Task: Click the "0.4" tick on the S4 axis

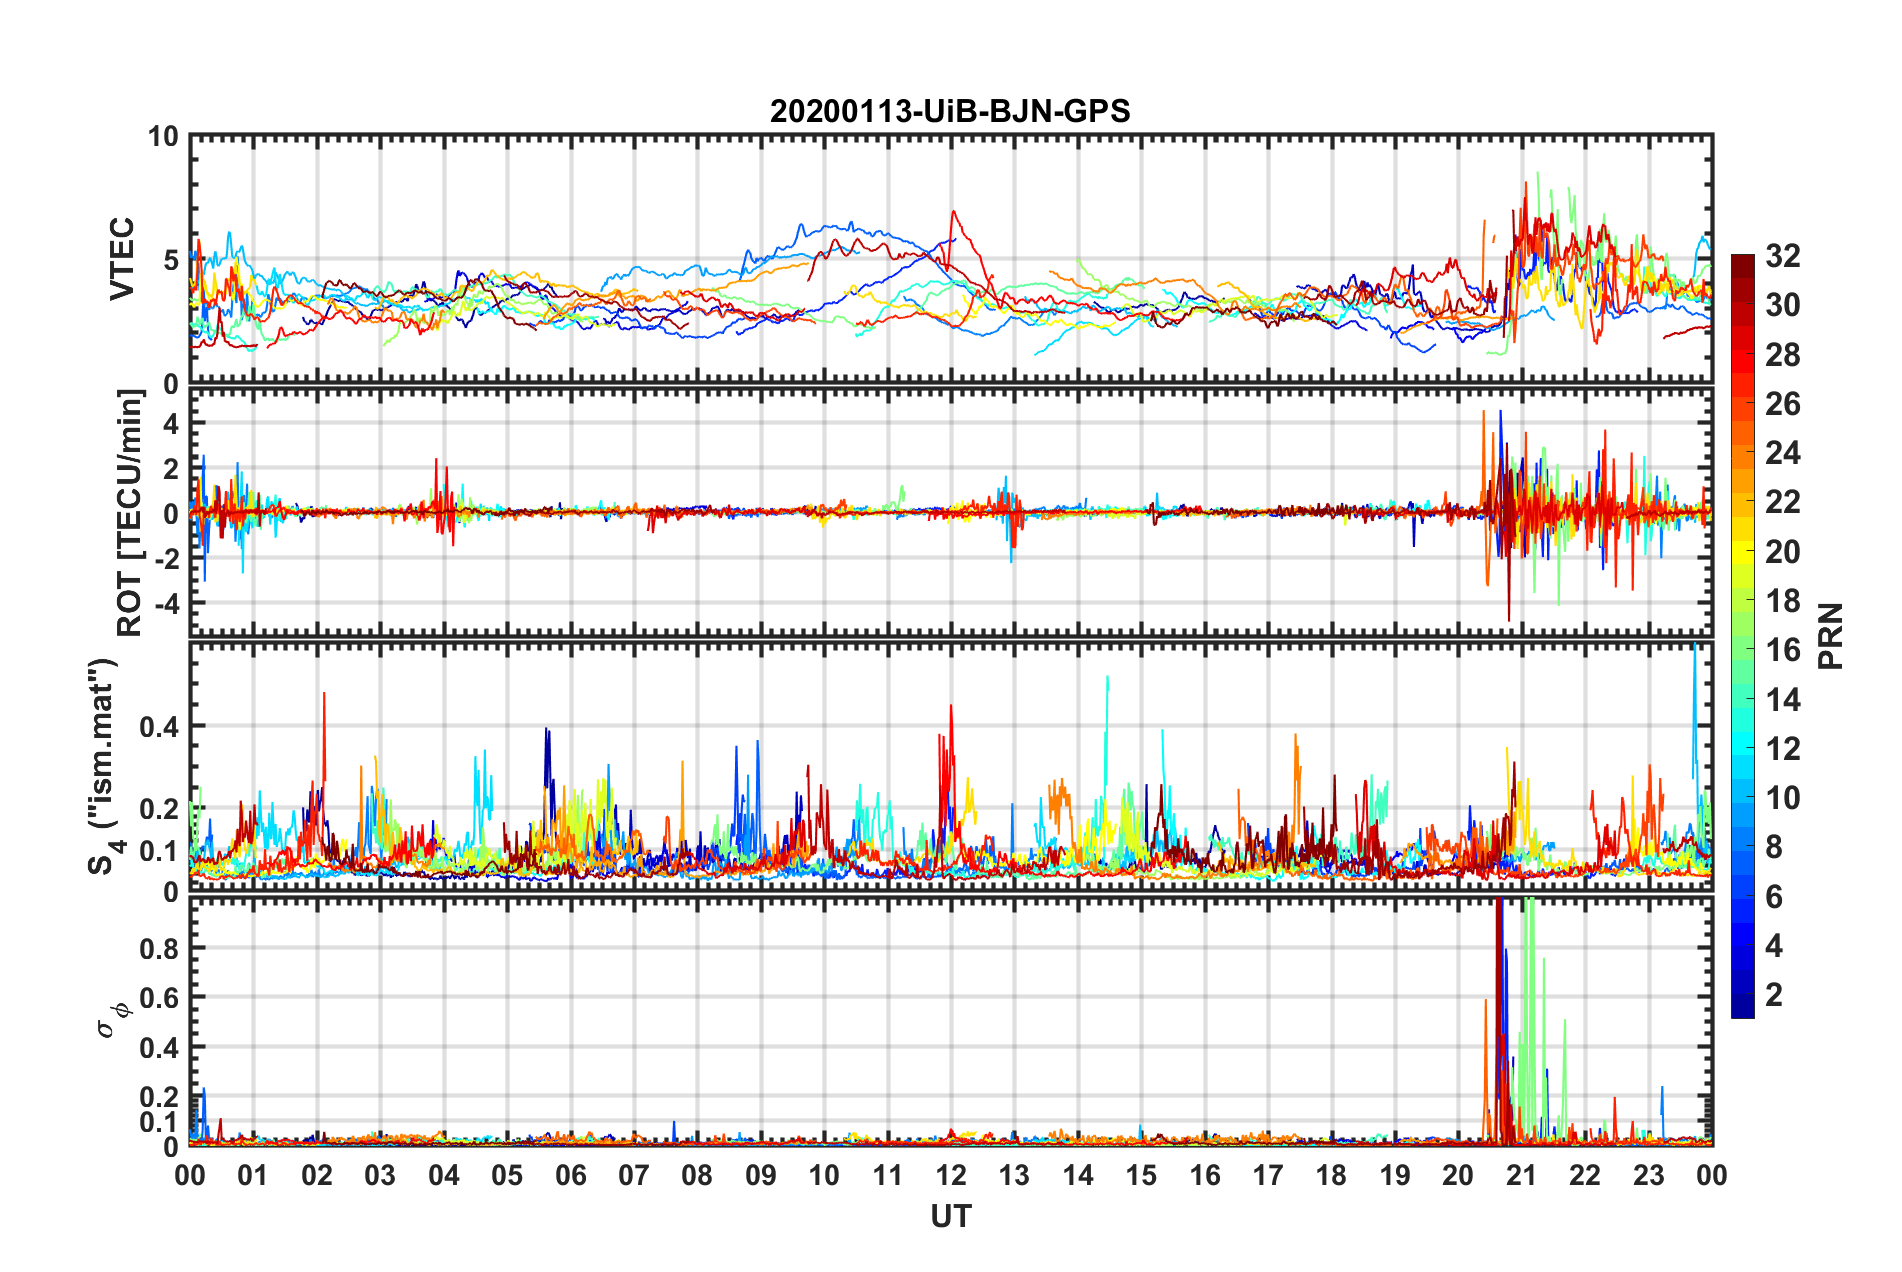Action: point(160,727)
